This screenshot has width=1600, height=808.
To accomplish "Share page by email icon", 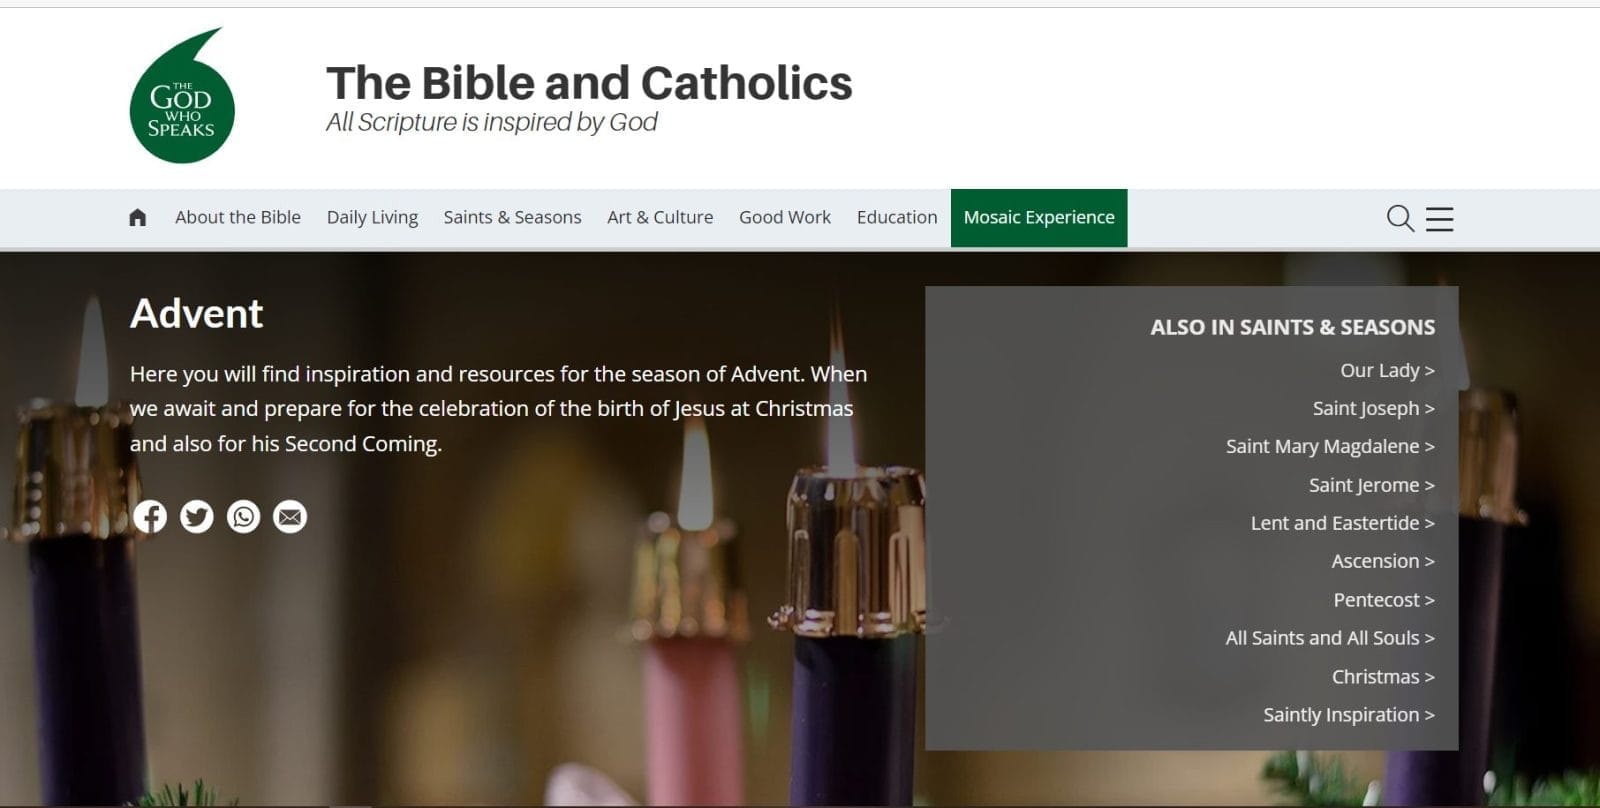I will pyautogui.click(x=290, y=517).
